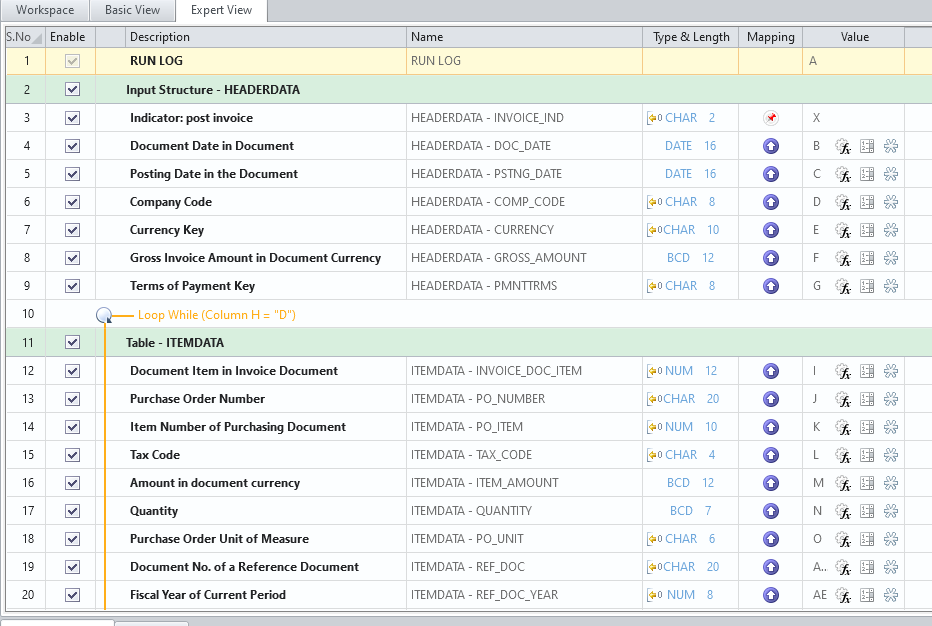Click the ITEMDATA - INVOICE_DOC_ITEM name cell
Screen dimensions: 932x626
(x=524, y=371)
